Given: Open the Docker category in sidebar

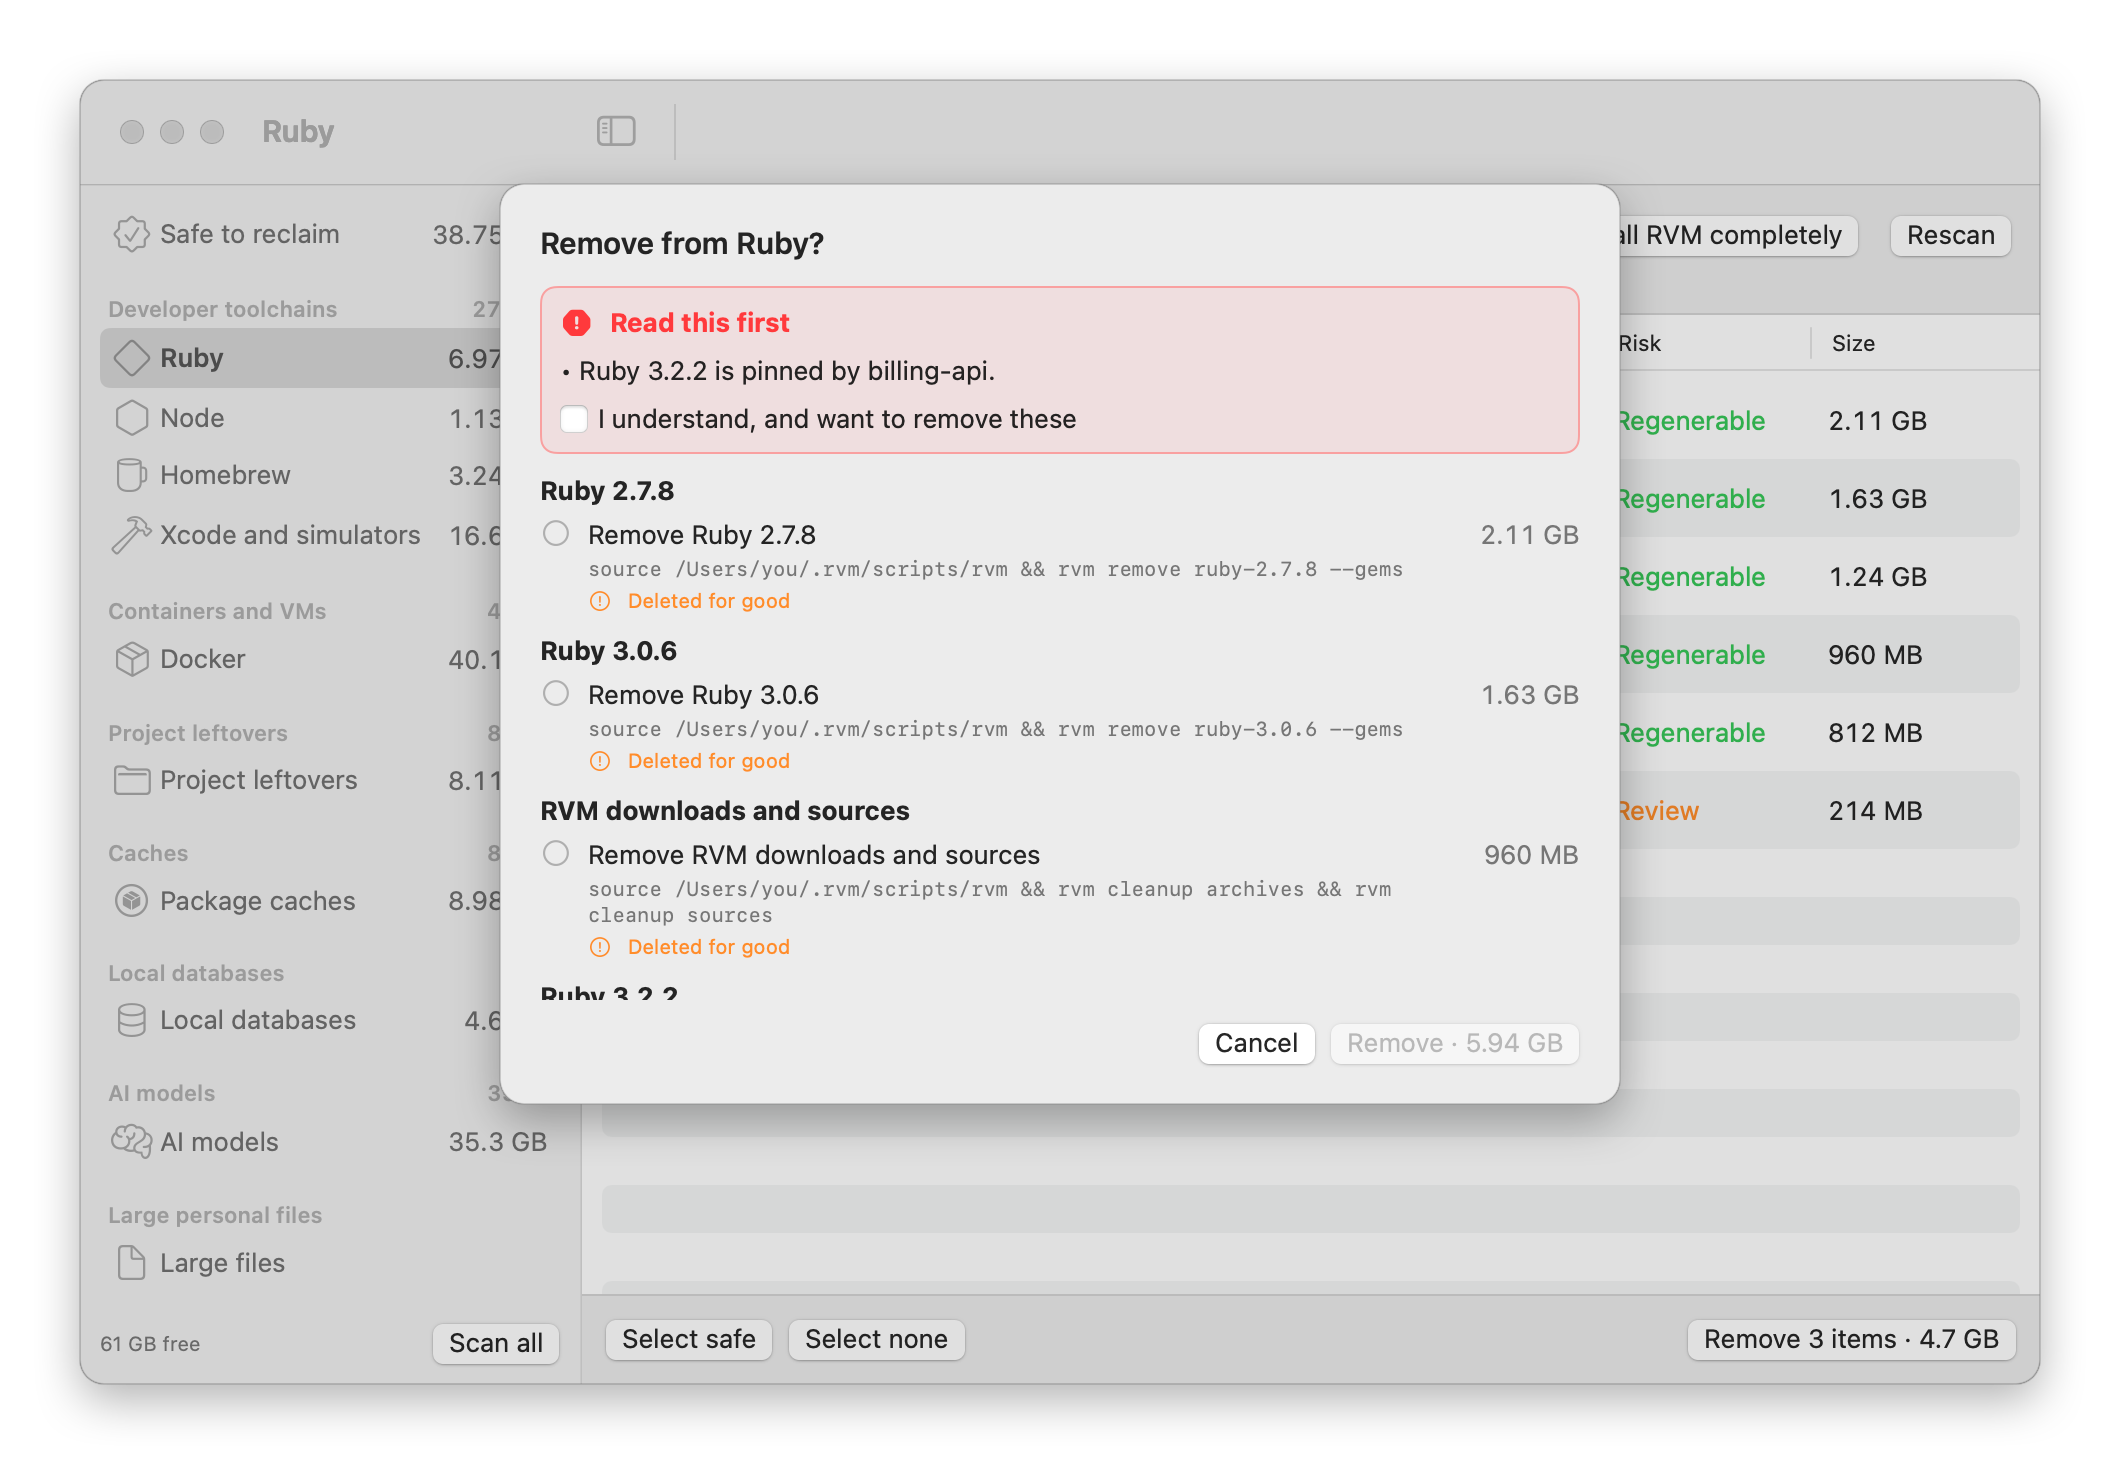Looking at the screenshot, I should pyautogui.click(x=300, y=659).
